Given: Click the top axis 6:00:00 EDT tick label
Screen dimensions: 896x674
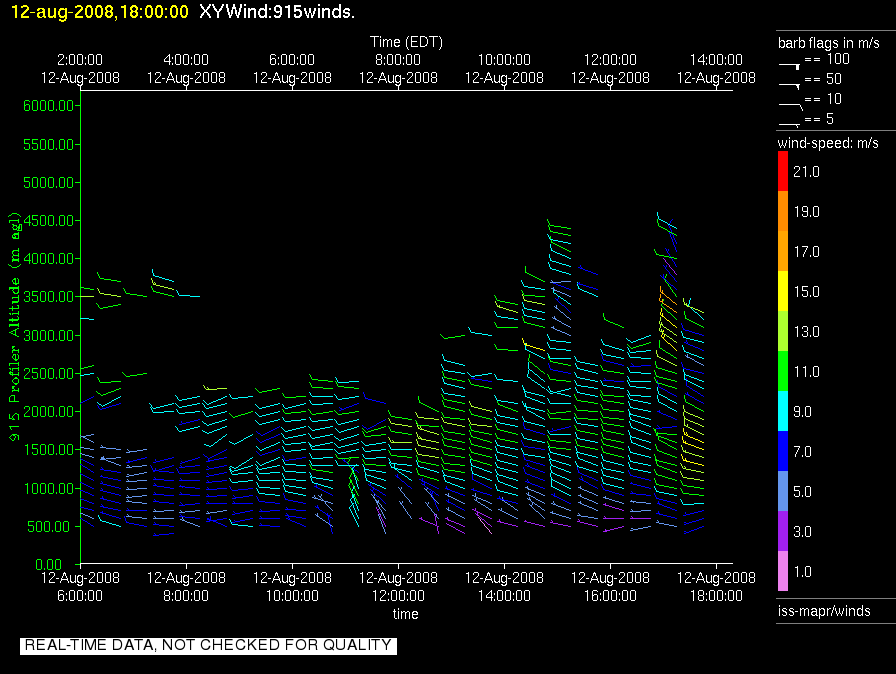Looking at the screenshot, I should pos(292,69).
